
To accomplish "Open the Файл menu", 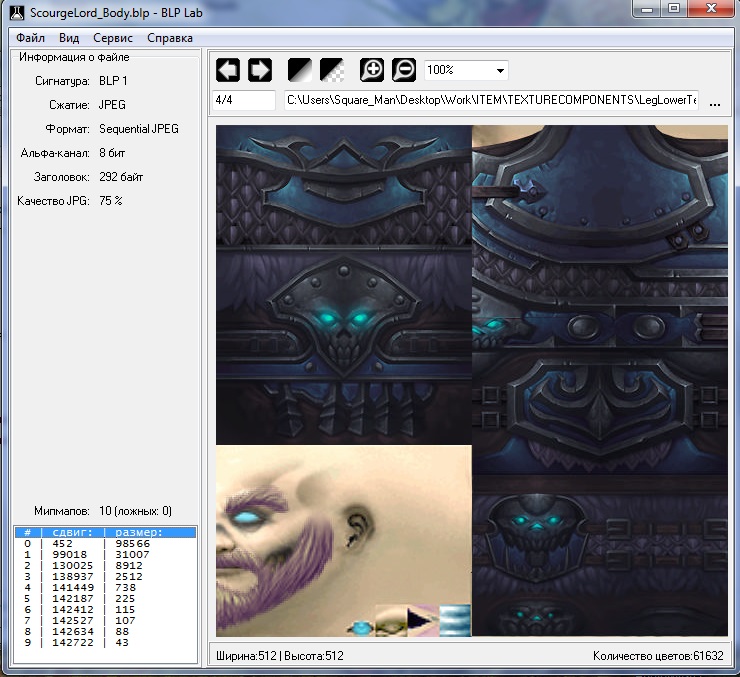I will tap(30, 38).
